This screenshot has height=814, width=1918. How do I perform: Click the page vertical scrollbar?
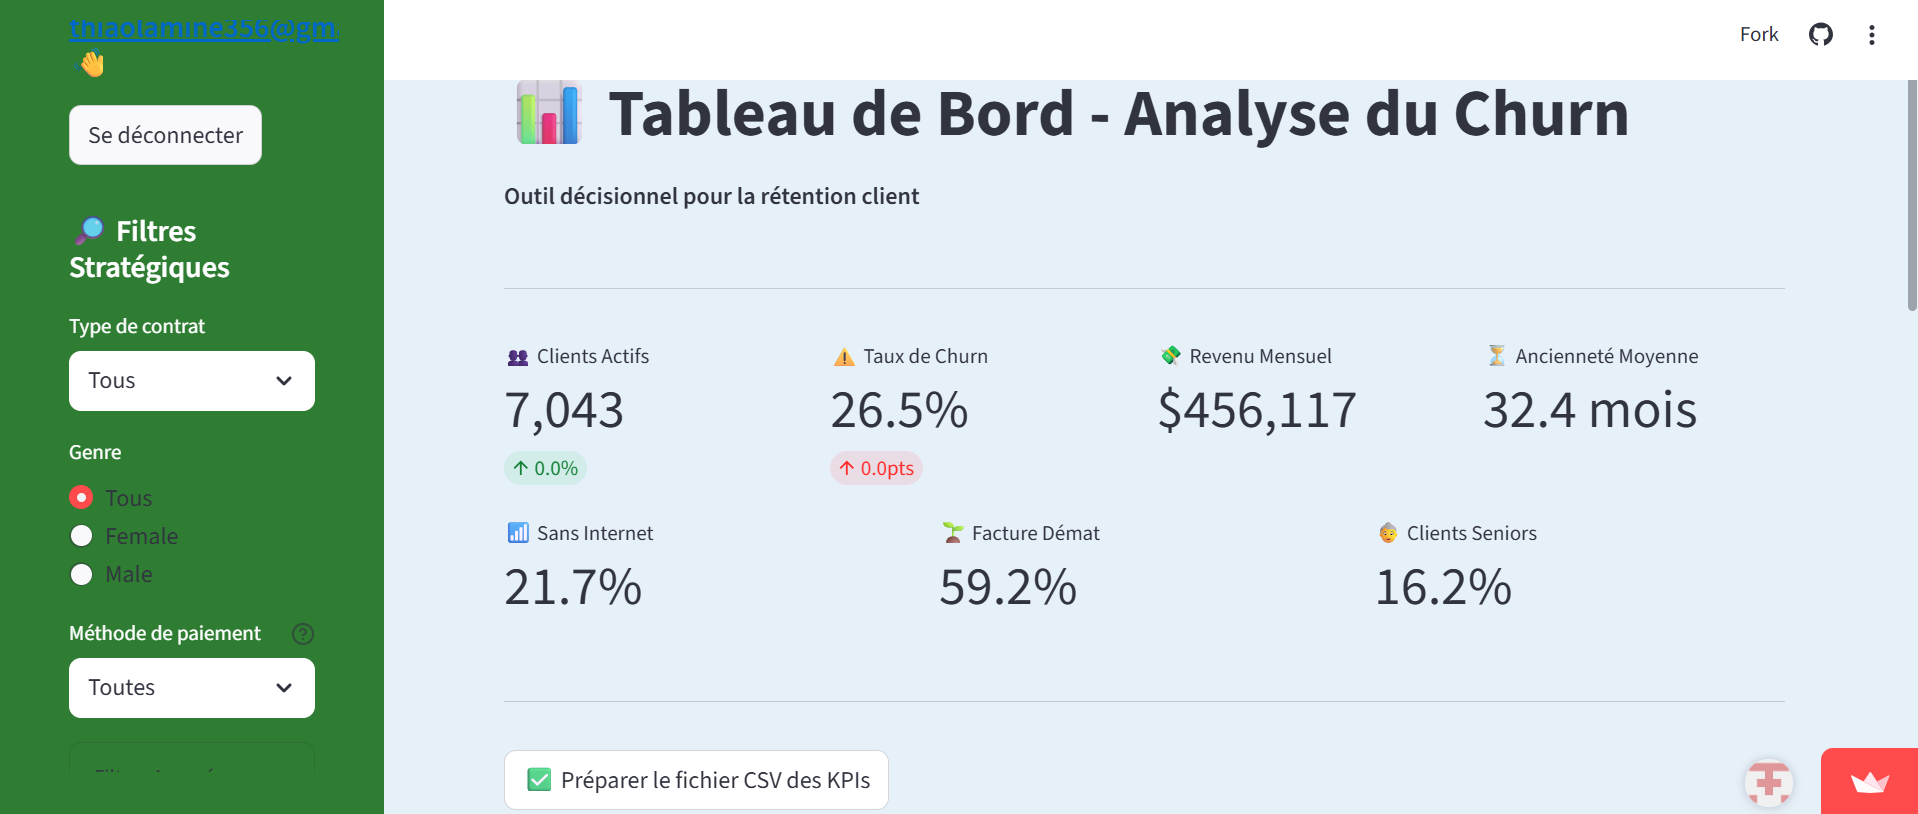pos(1911,195)
